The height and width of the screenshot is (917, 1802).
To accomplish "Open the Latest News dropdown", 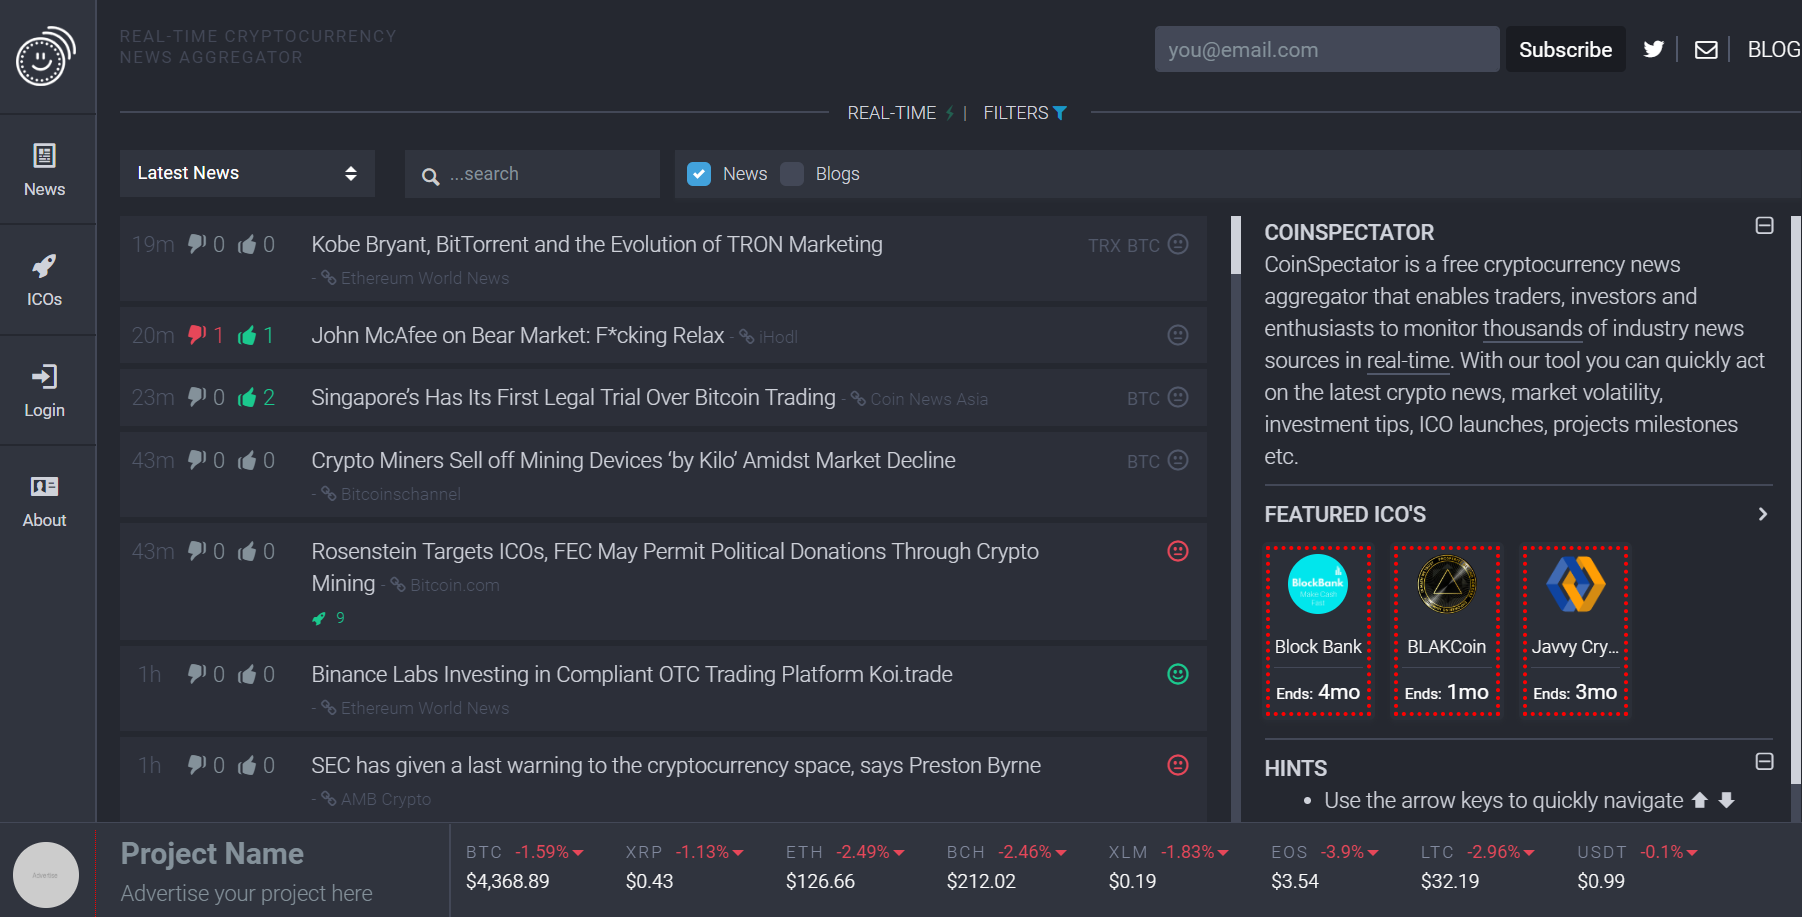I will 247,173.
